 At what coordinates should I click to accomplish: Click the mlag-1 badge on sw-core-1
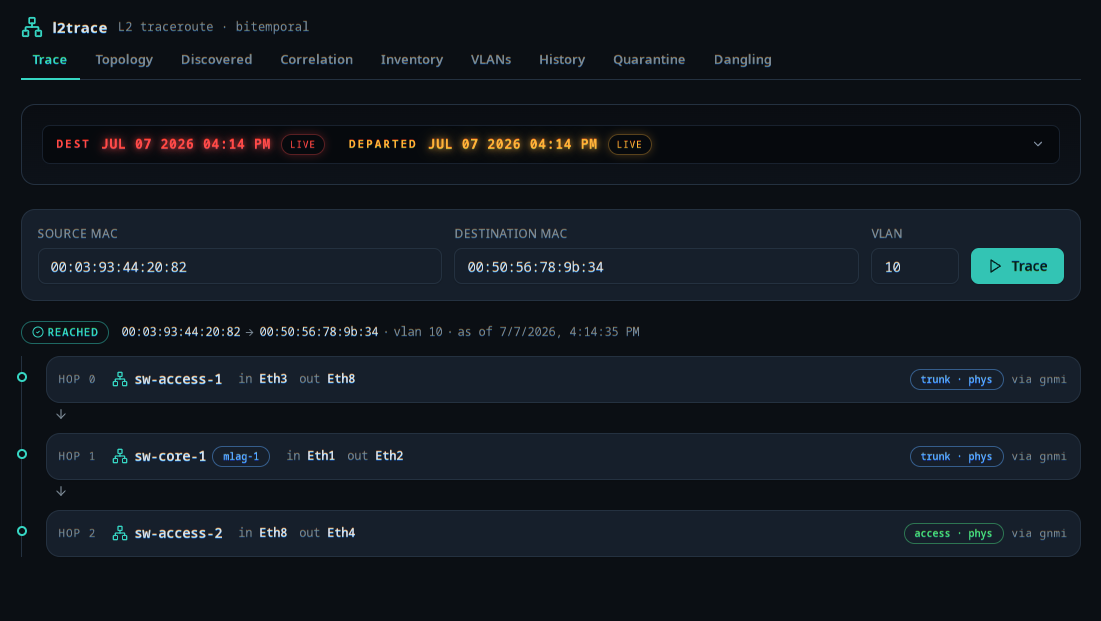[241, 457]
